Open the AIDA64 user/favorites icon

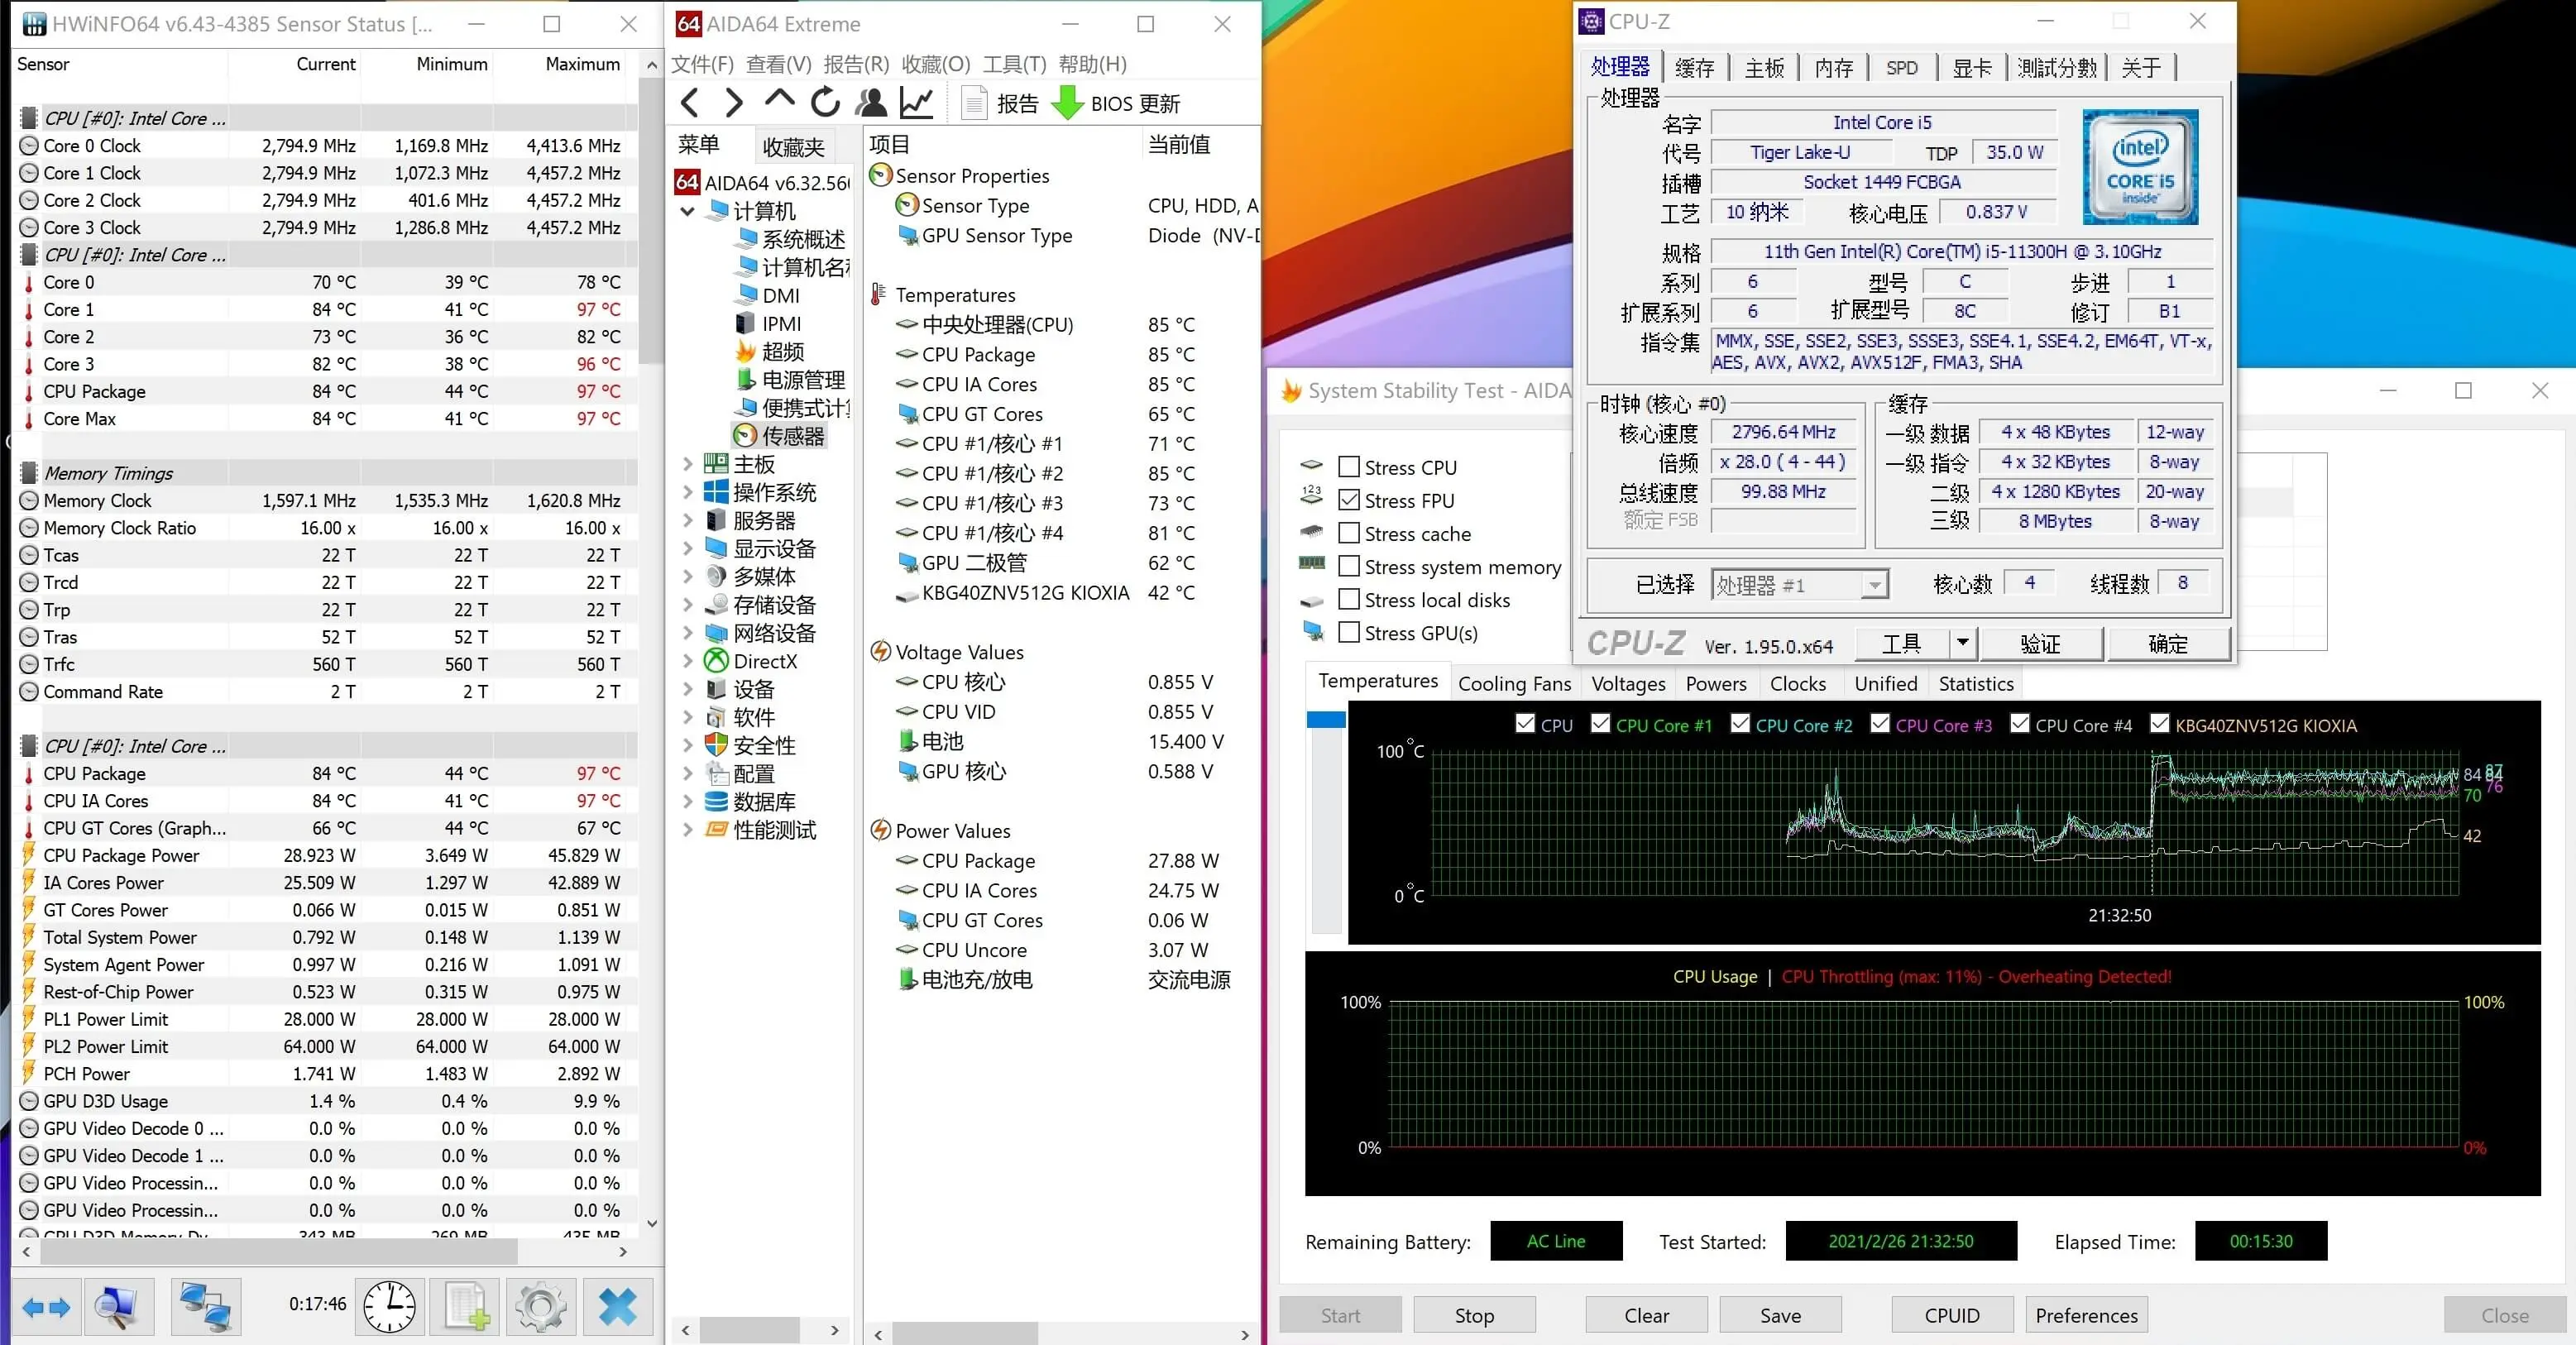tap(871, 102)
